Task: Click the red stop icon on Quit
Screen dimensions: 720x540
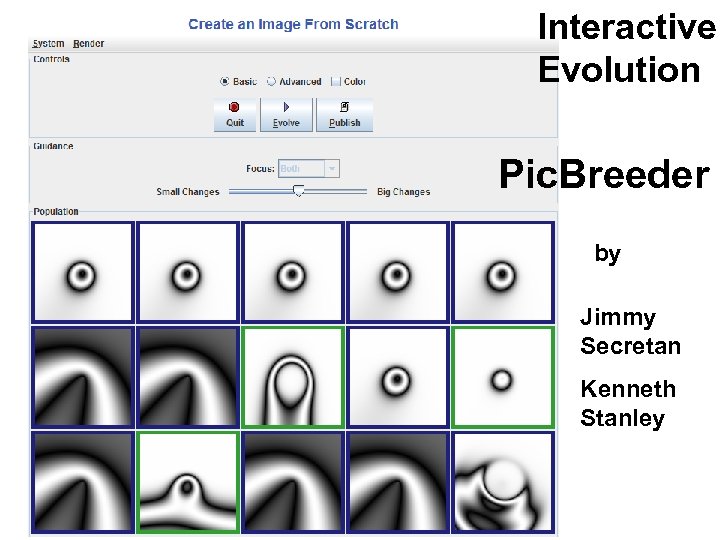Action: [x=234, y=107]
